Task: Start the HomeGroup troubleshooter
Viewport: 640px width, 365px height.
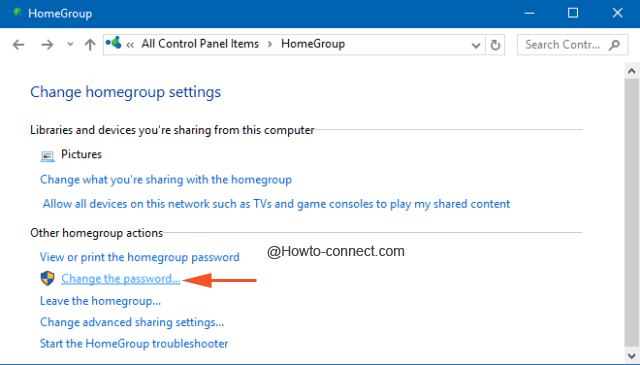Action: (x=134, y=343)
